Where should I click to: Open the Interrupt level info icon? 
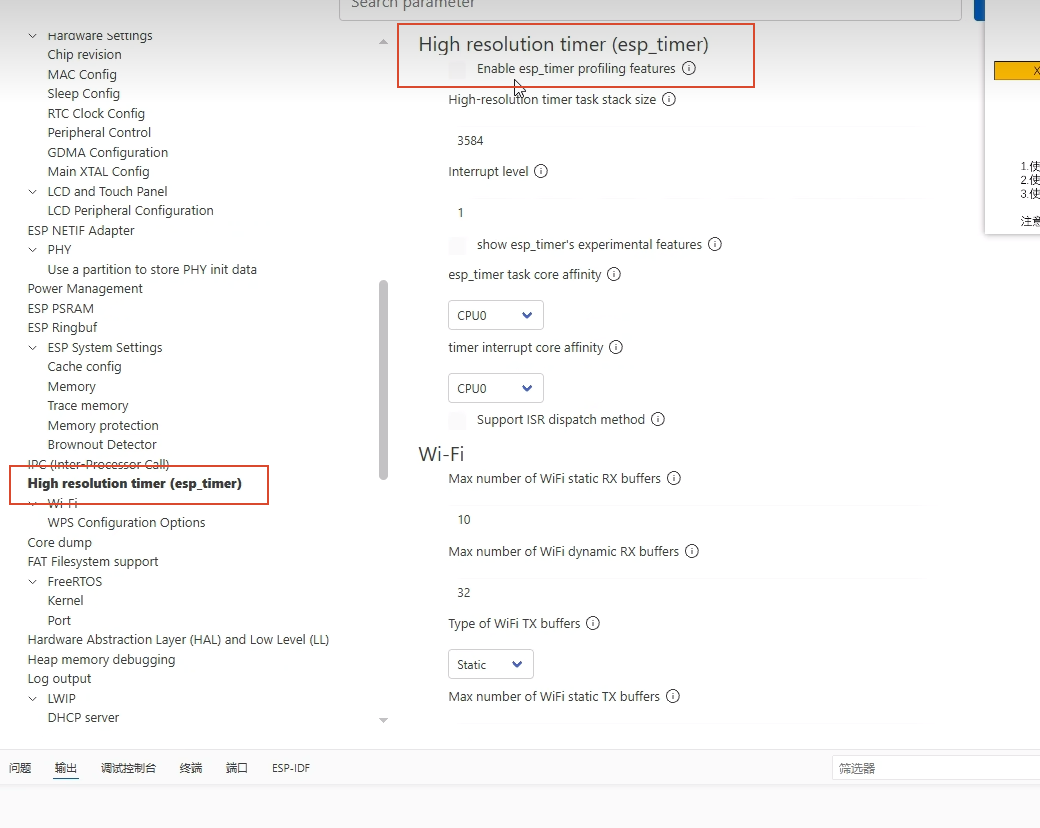541,172
